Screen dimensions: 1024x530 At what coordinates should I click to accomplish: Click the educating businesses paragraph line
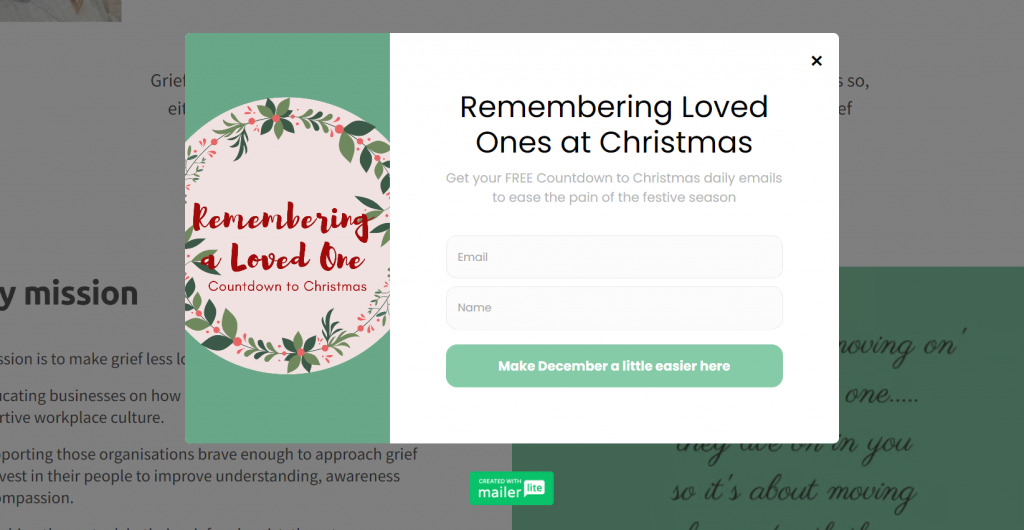point(90,396)
